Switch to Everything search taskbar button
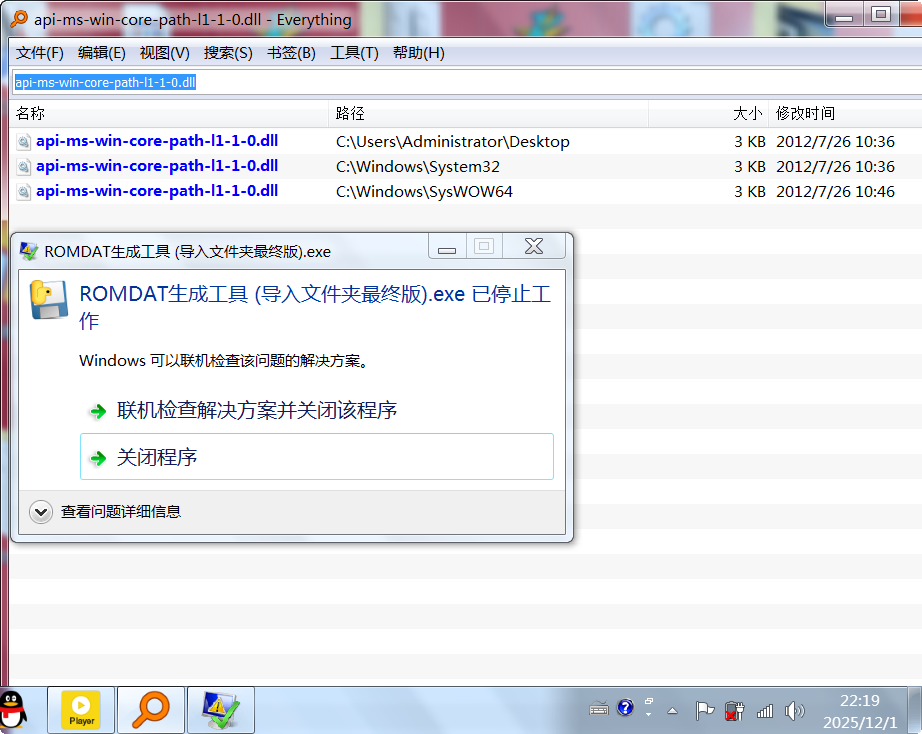 [151, 709]
